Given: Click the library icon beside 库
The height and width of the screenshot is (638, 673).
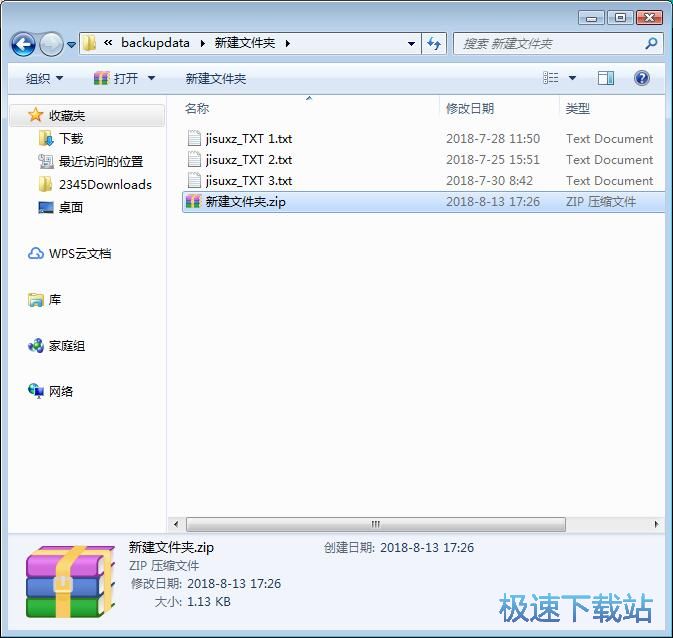Looking at the screenshot, I should (36, 300).
